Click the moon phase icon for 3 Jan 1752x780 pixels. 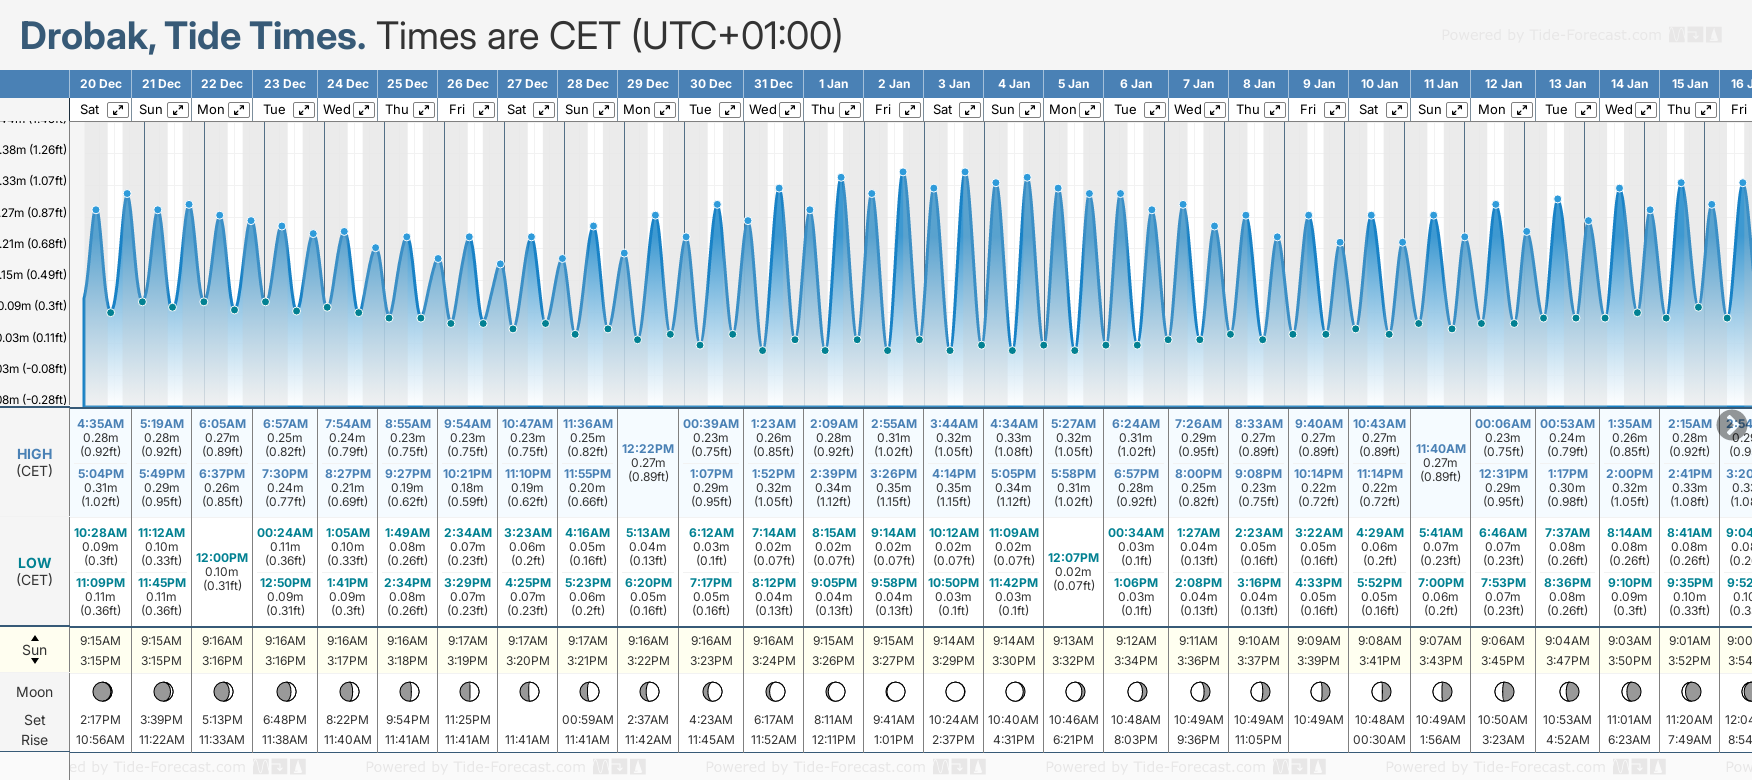(x=955, y=691)
